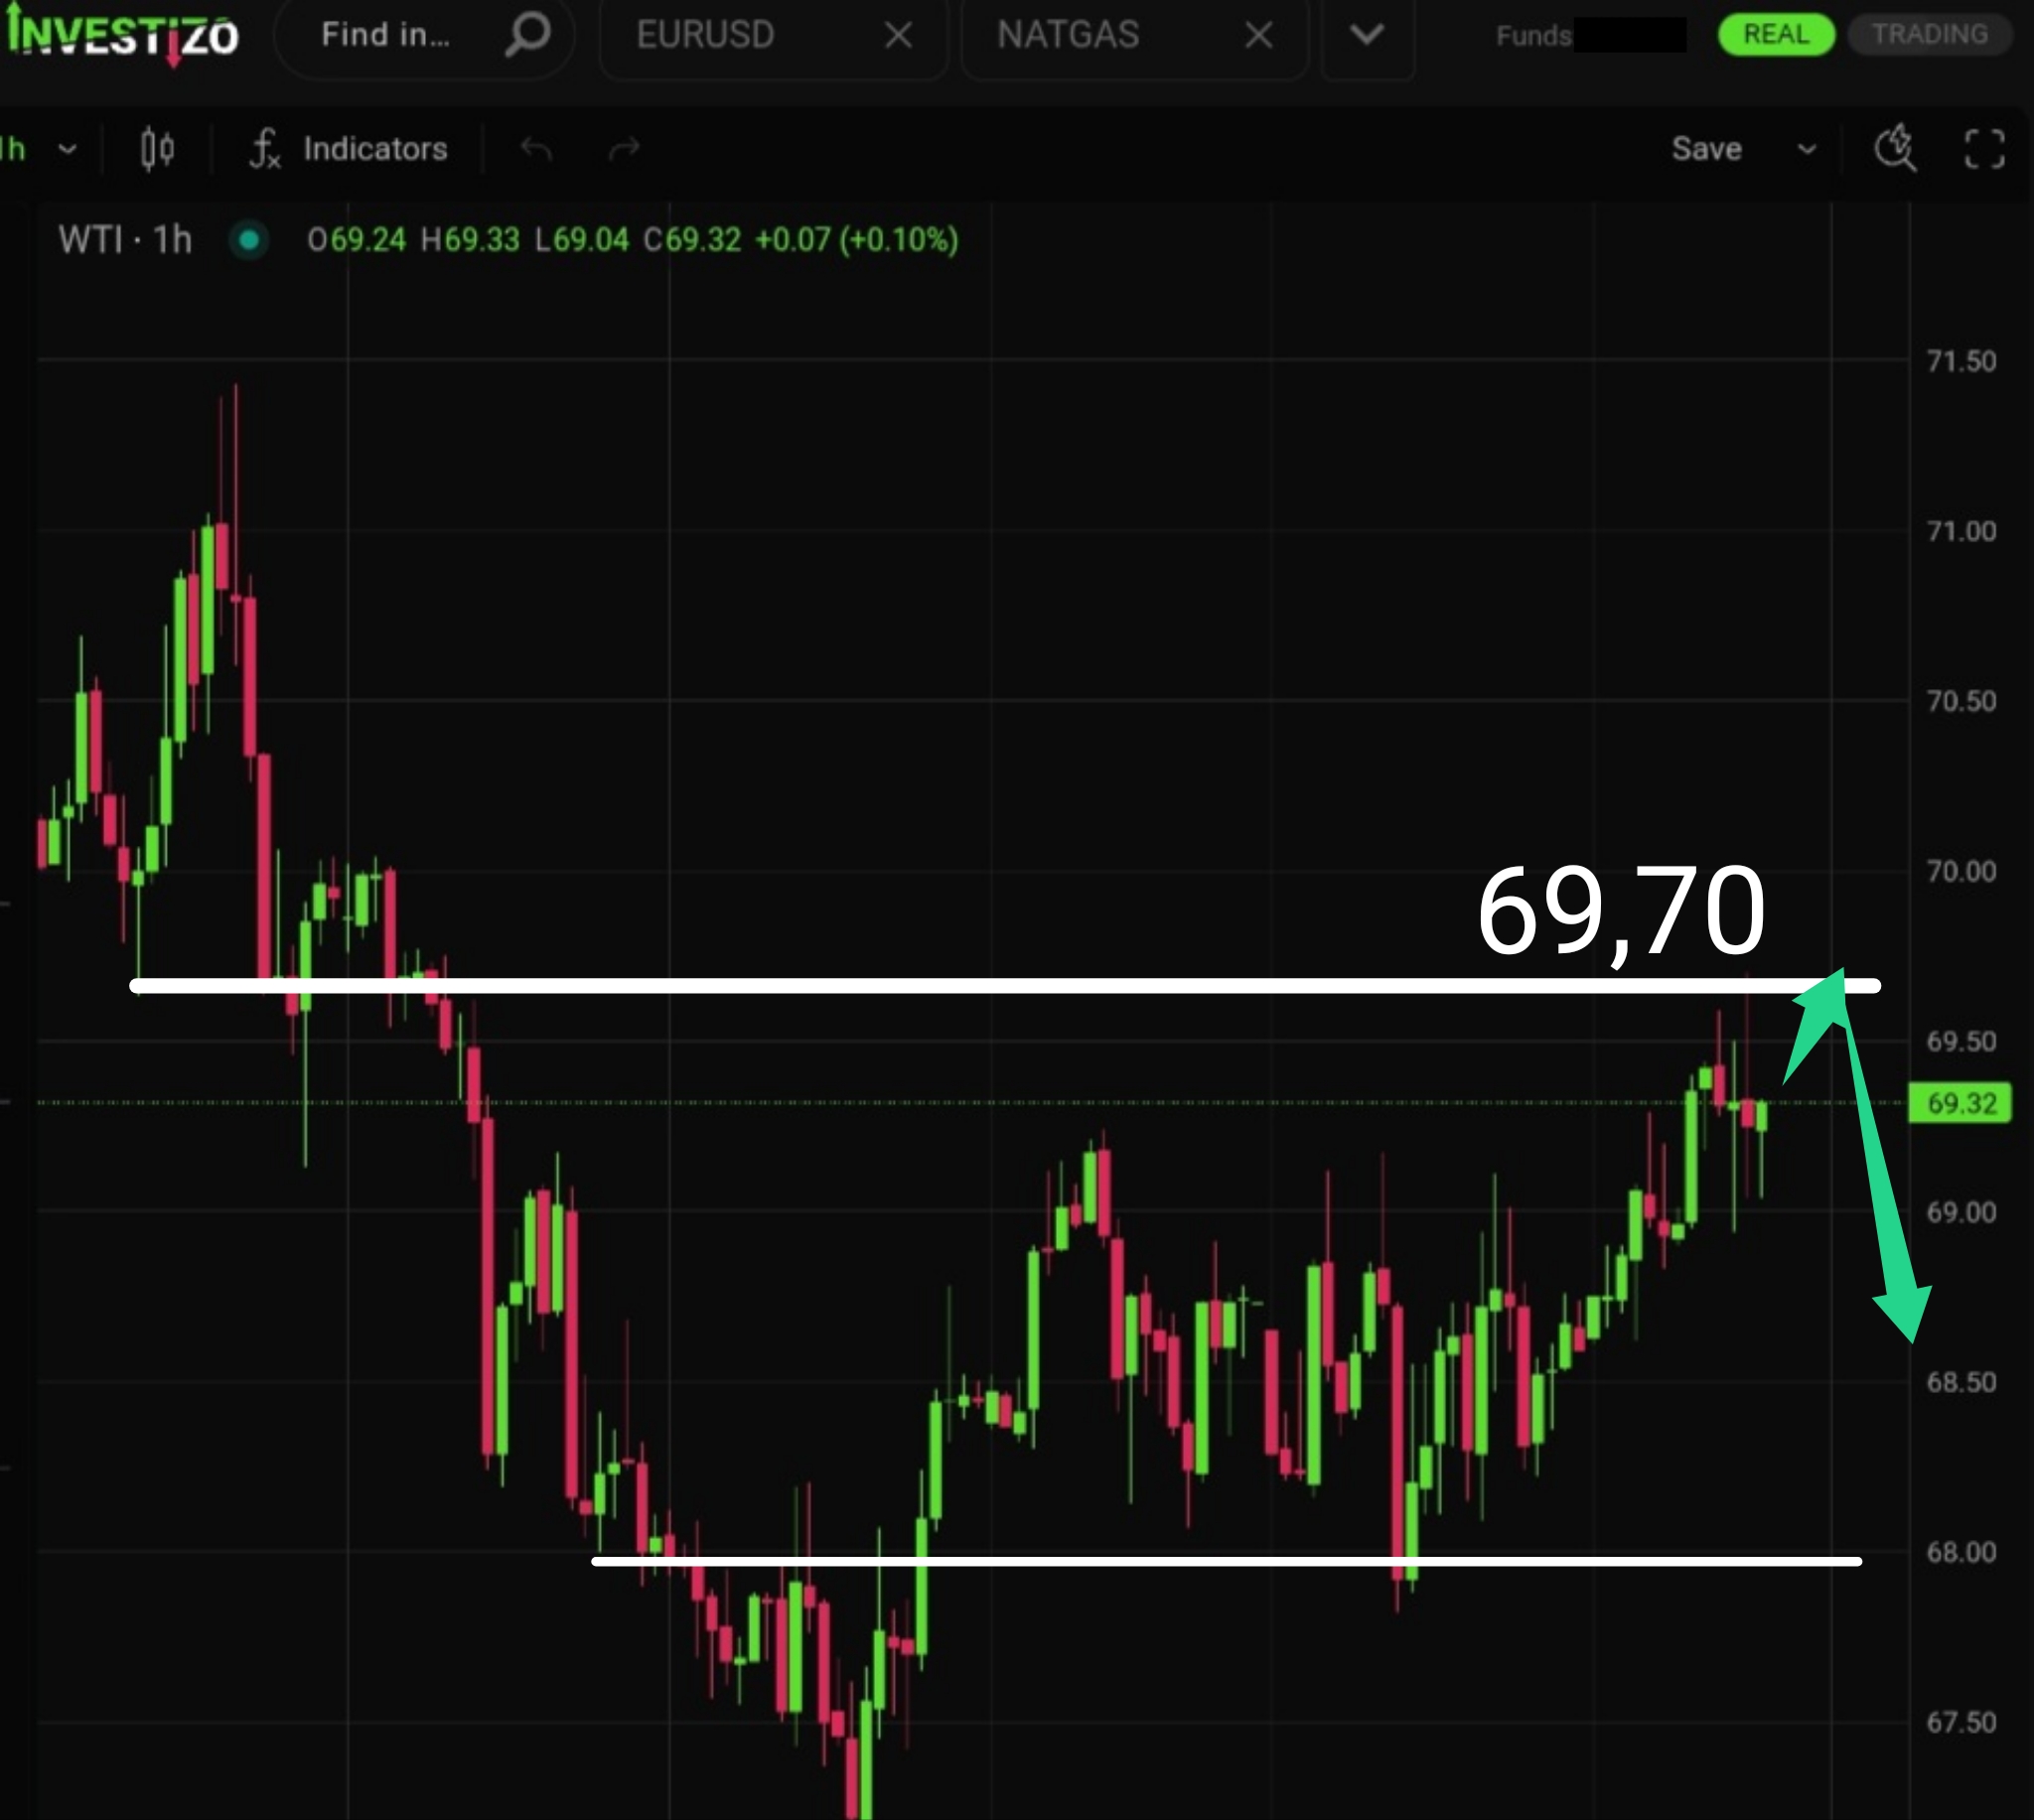Toggle fullscreen chart mode
Image resolution: width=2034 pixels, height=1820 pixels.
tap(1984, 149)
